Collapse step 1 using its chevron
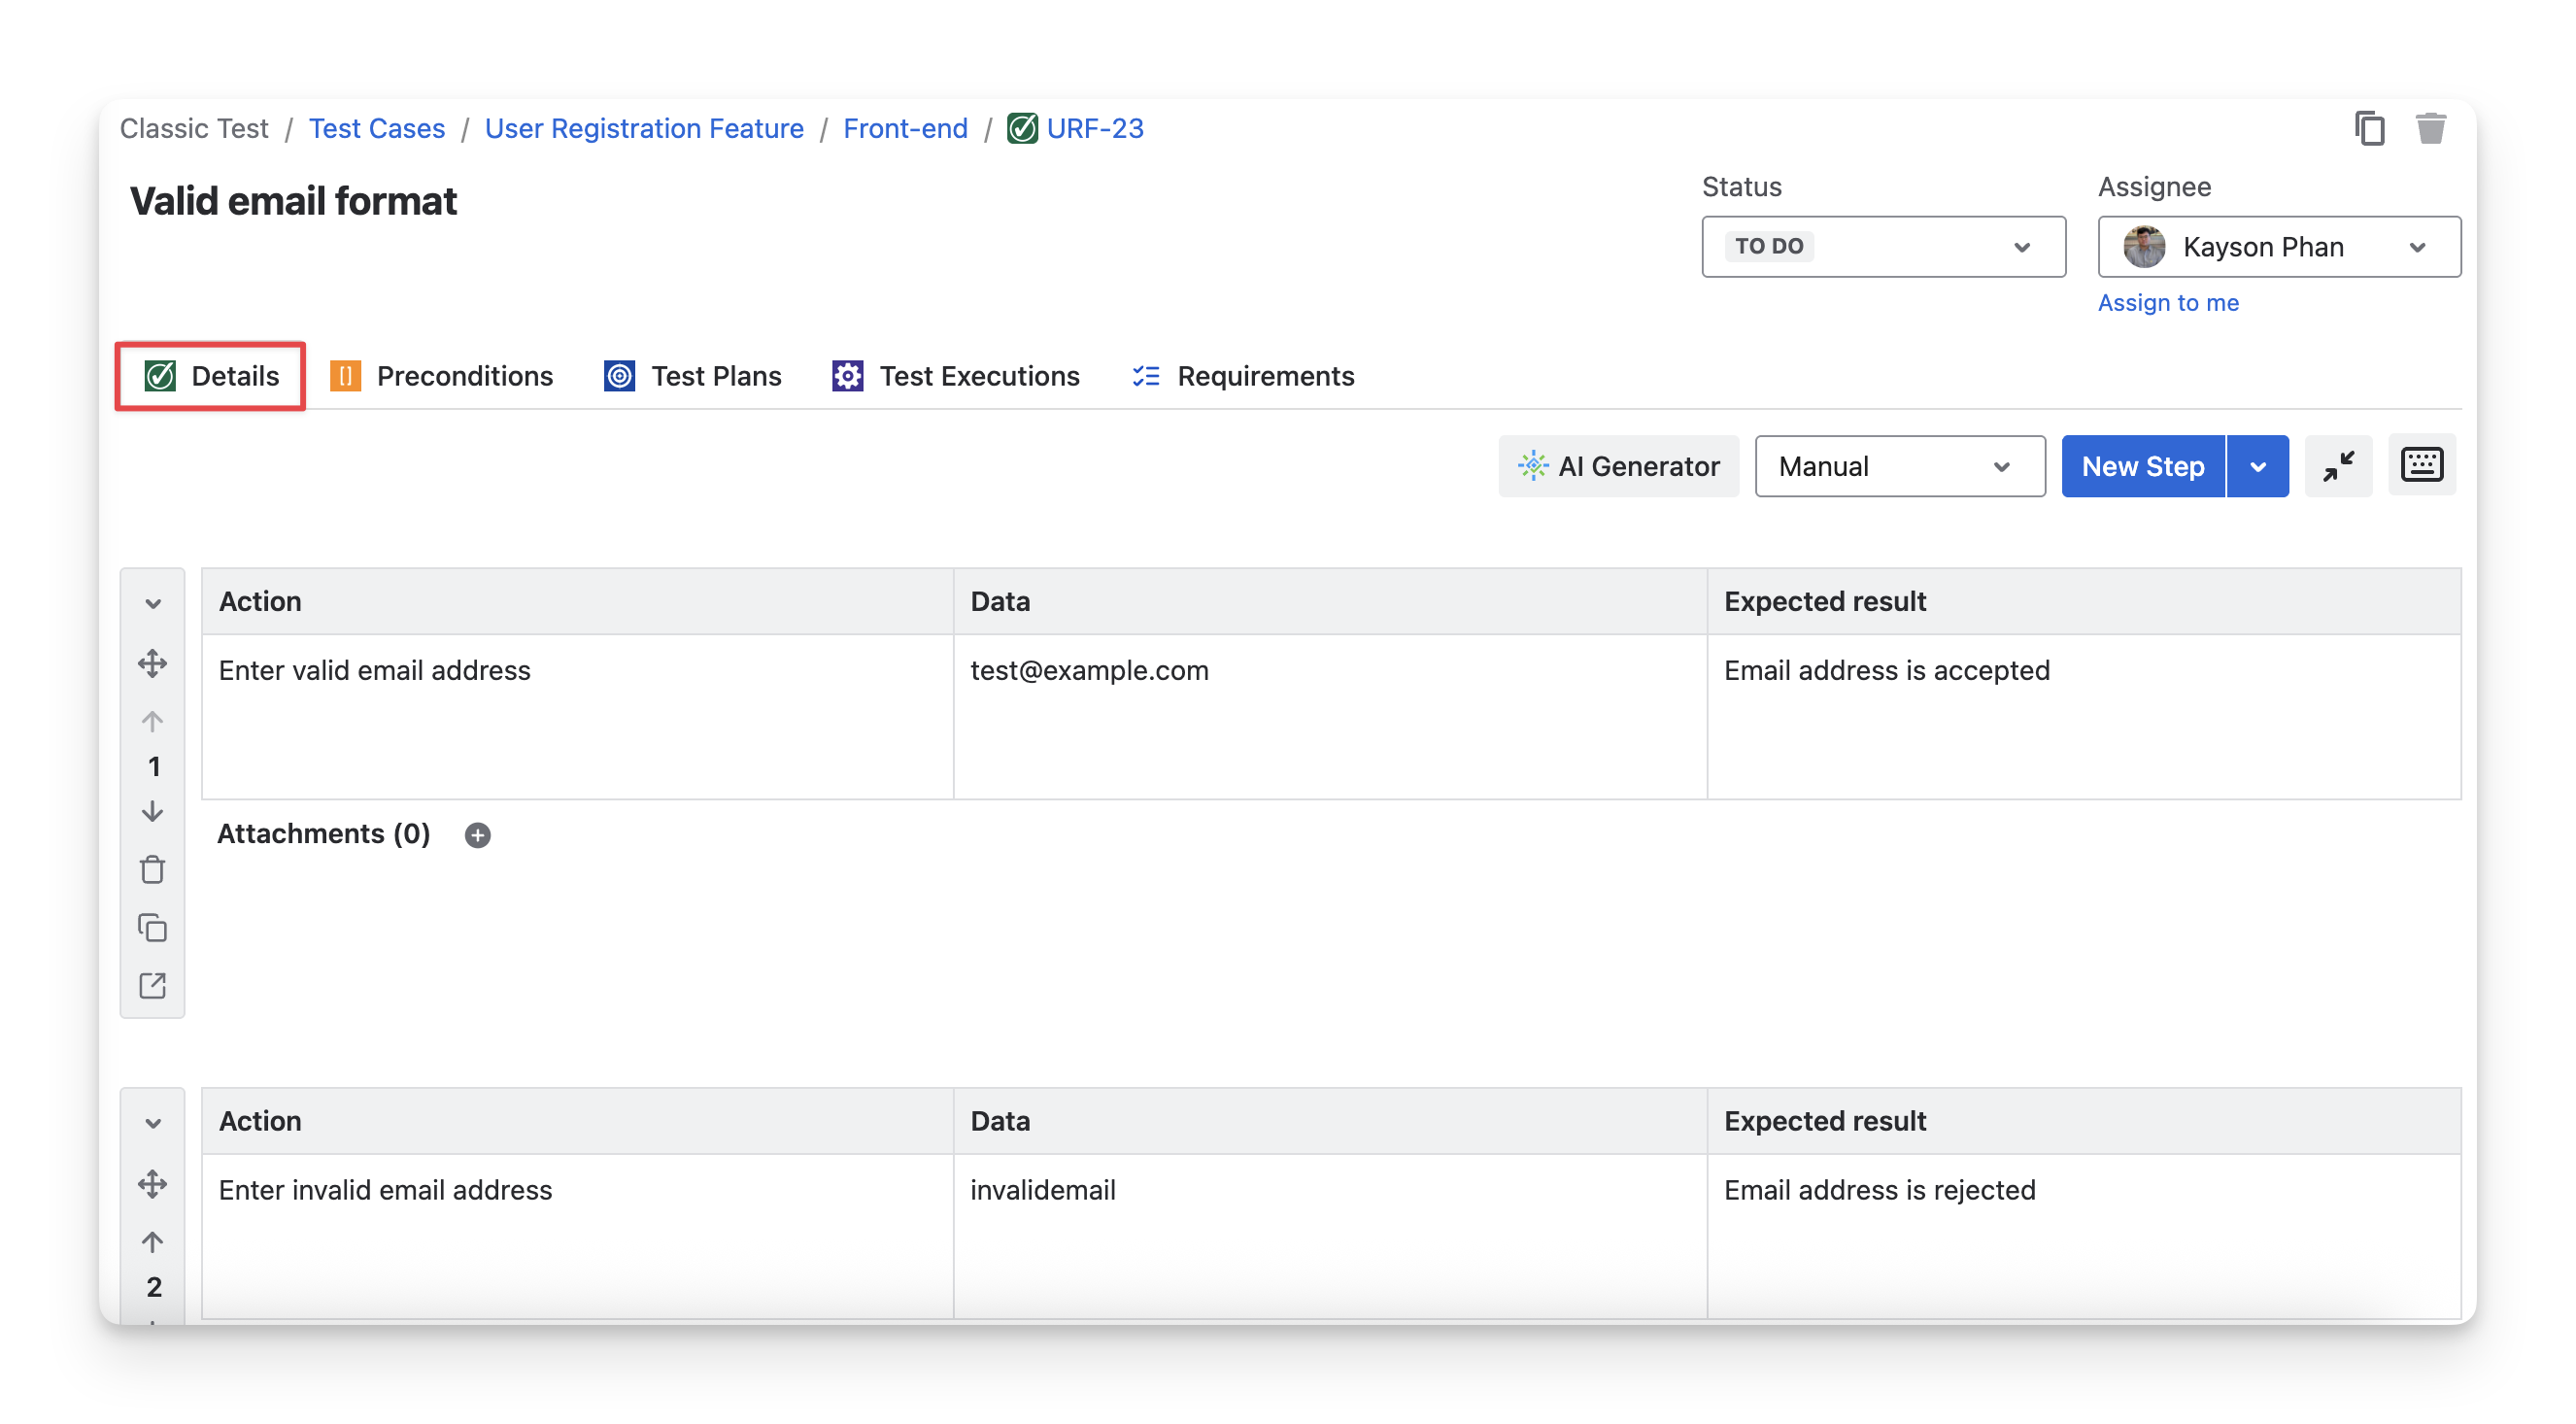This screenshot has height=1424, width=2576. click(x=152, y=603)
